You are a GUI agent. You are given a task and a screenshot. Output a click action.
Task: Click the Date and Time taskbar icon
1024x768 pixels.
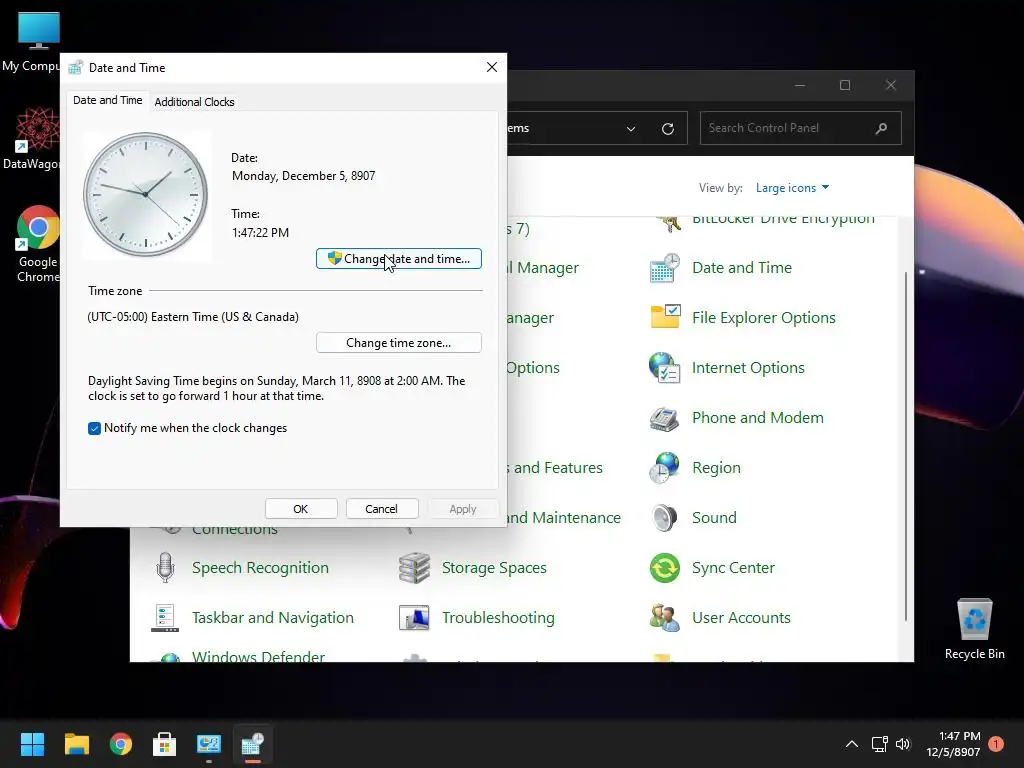click(253, 744)
